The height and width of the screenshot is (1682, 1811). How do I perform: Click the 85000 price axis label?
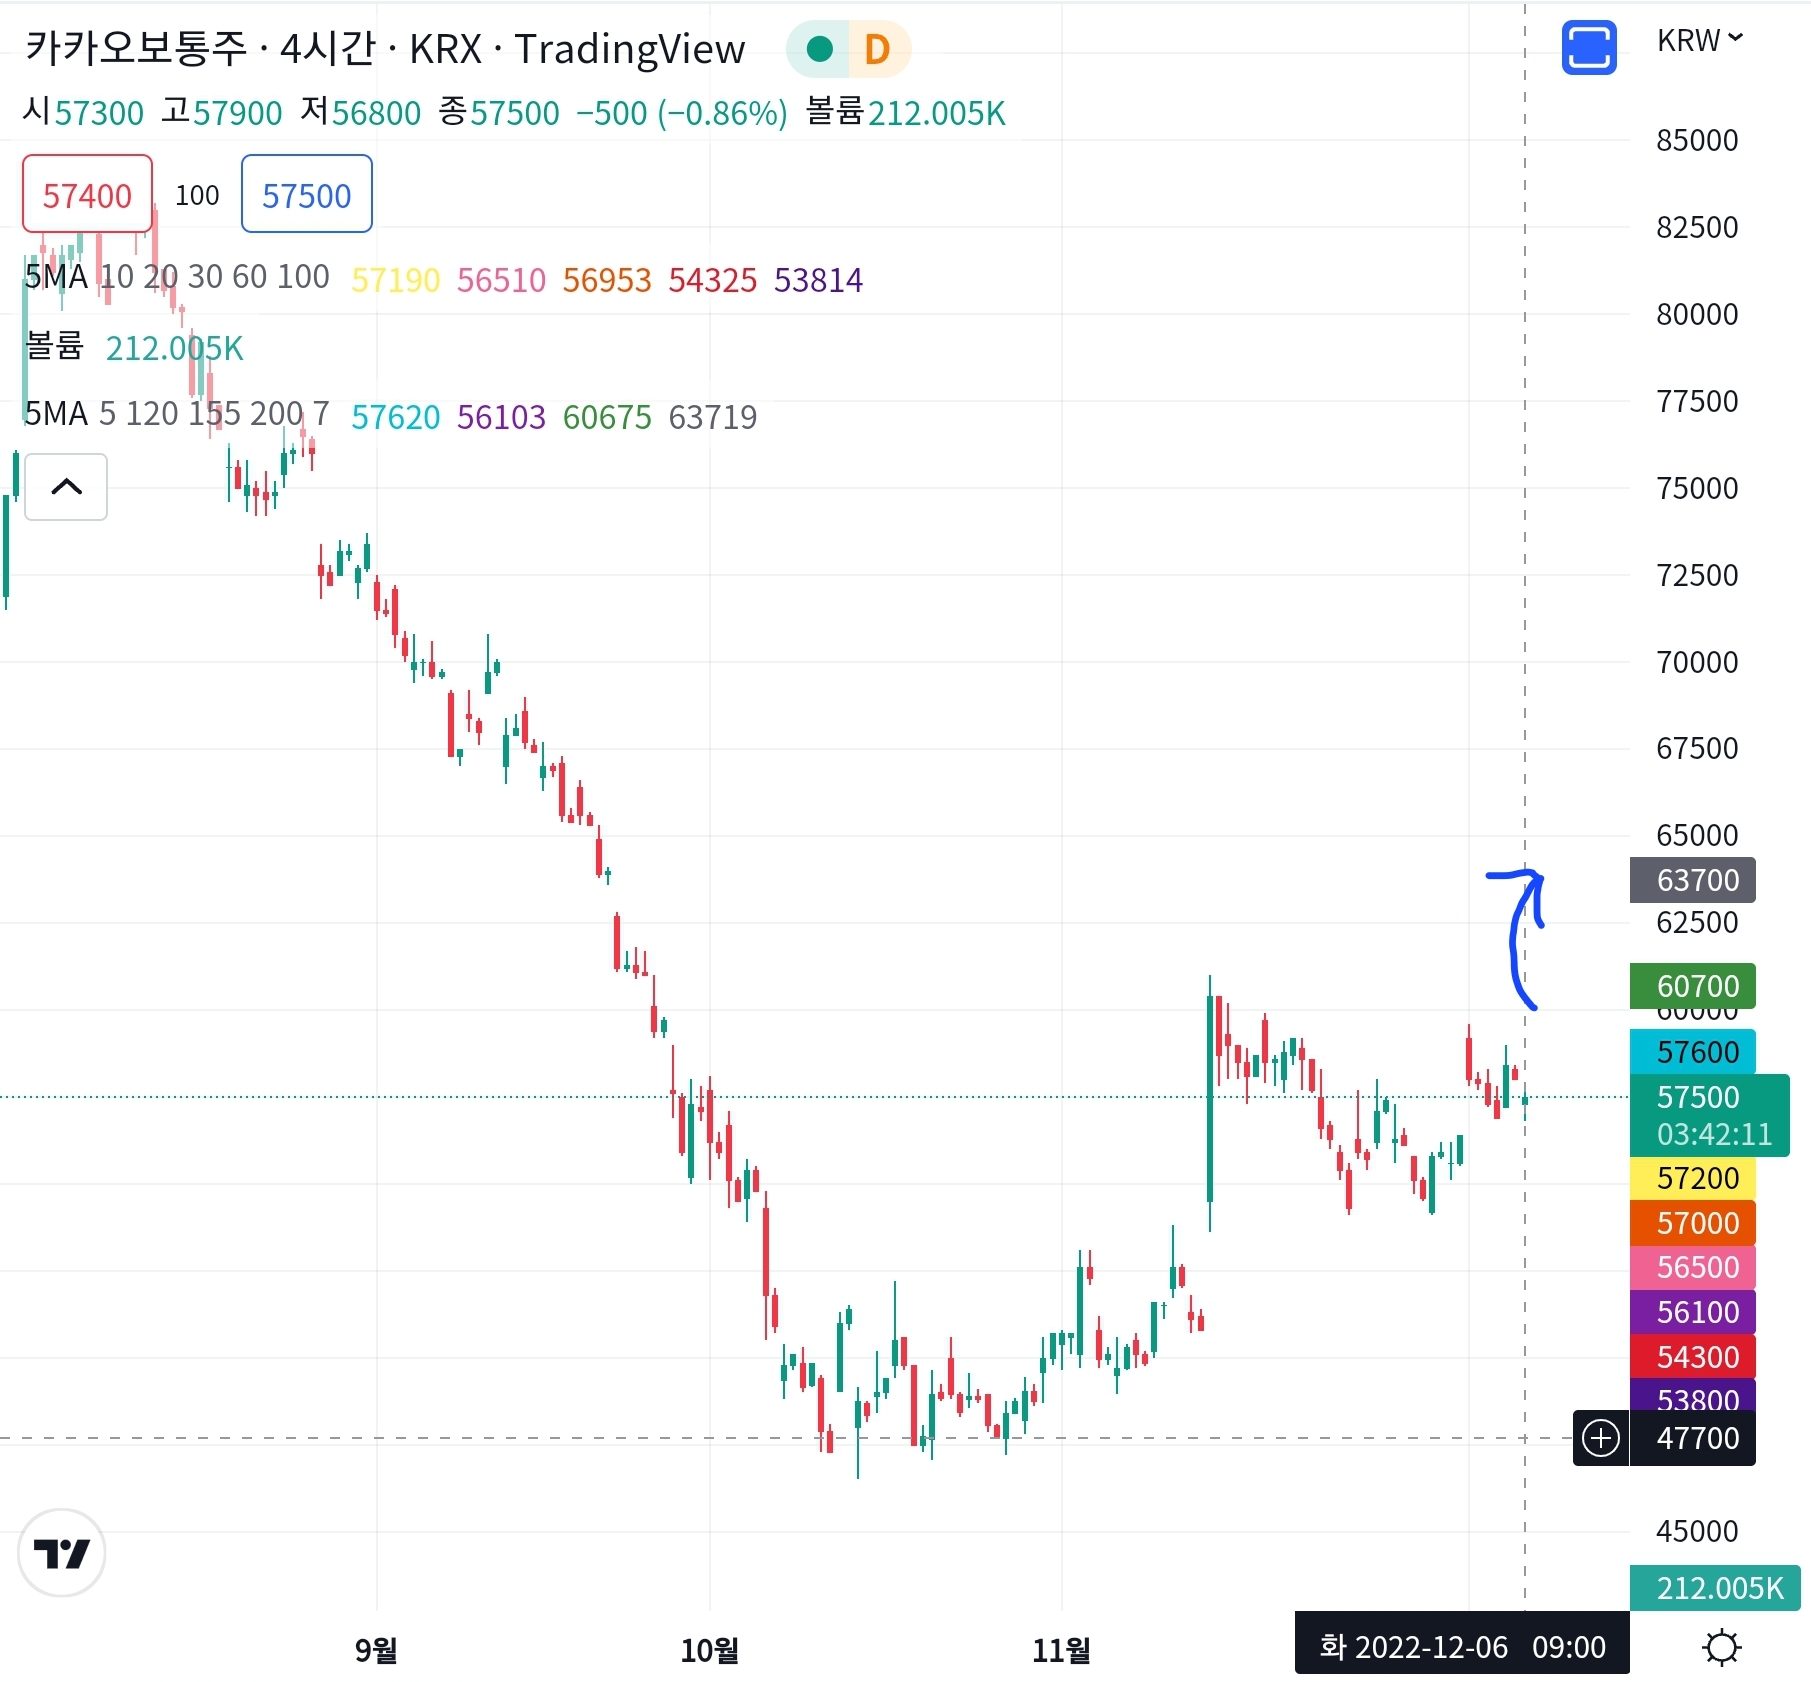click(1697, 140)
